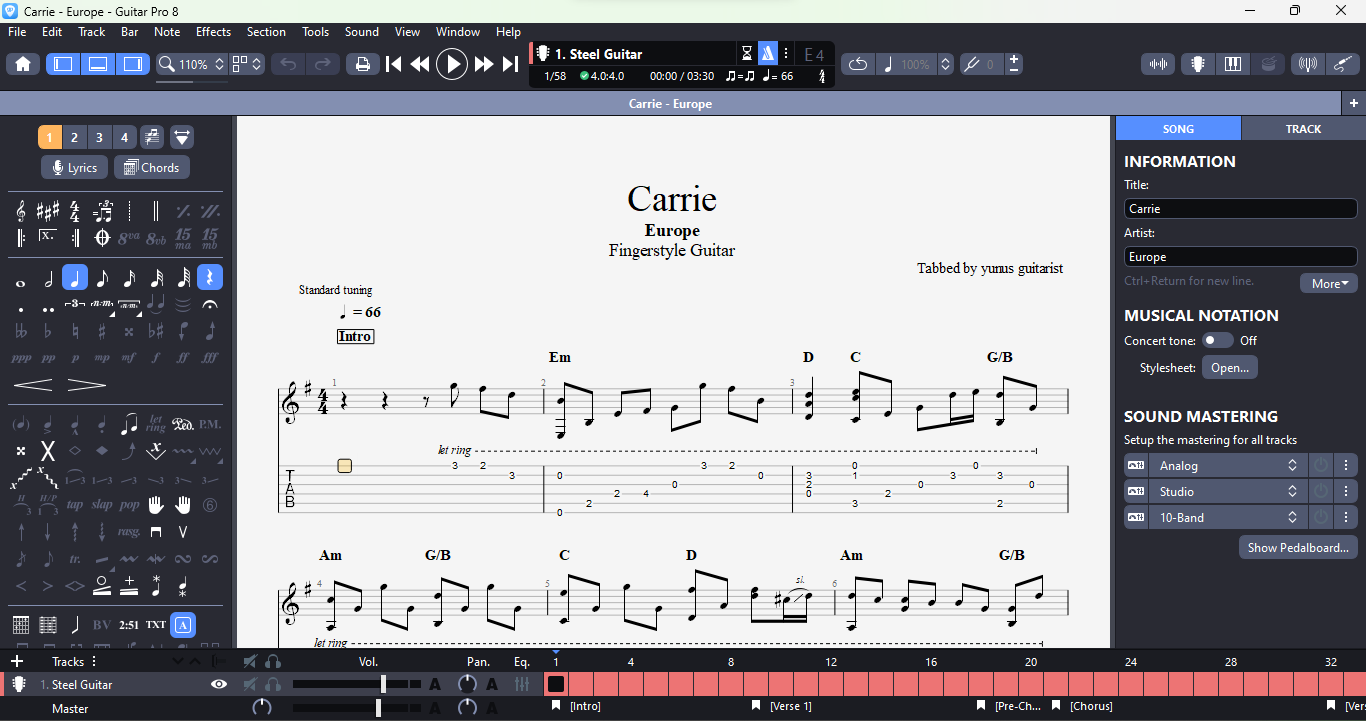This screenshot has height=721, width=1366.
Task: Add a crescendo hairpin
Action: 33,385
